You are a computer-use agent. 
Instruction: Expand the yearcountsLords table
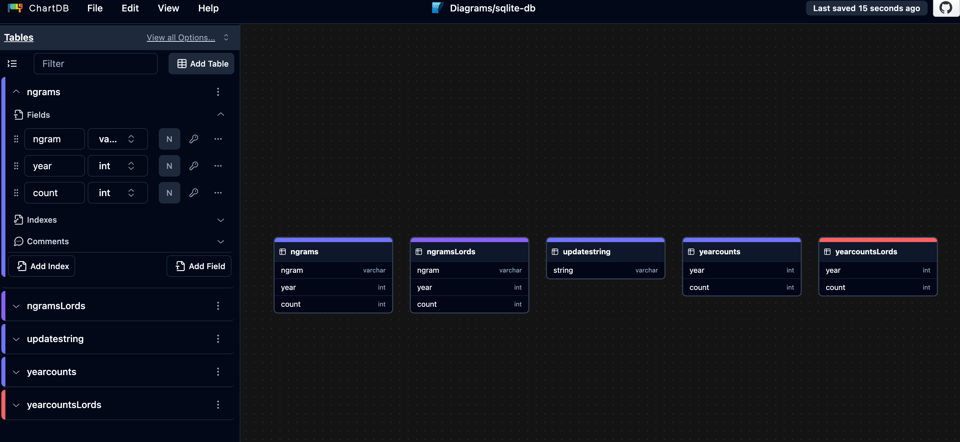click(x=17, y=405)
